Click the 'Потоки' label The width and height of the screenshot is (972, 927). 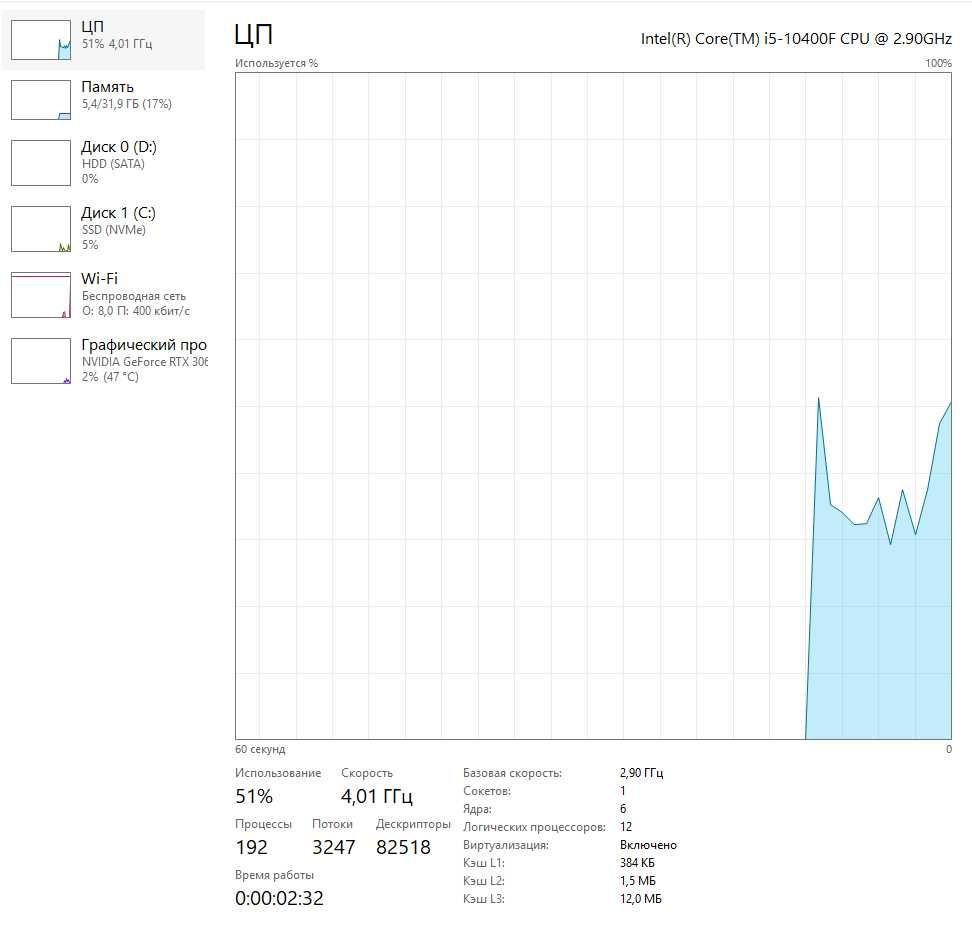click(332, 824)
